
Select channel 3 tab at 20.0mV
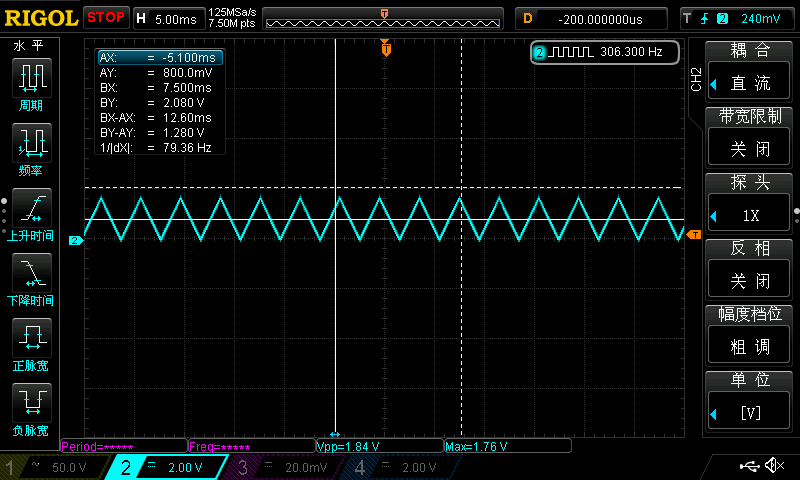click(284, 467)
